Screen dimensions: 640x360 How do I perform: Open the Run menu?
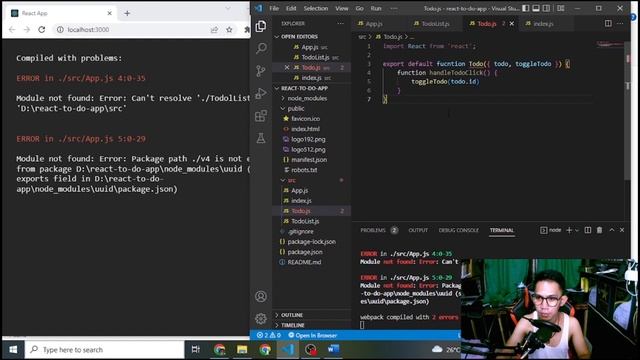(x=376, y=8)
